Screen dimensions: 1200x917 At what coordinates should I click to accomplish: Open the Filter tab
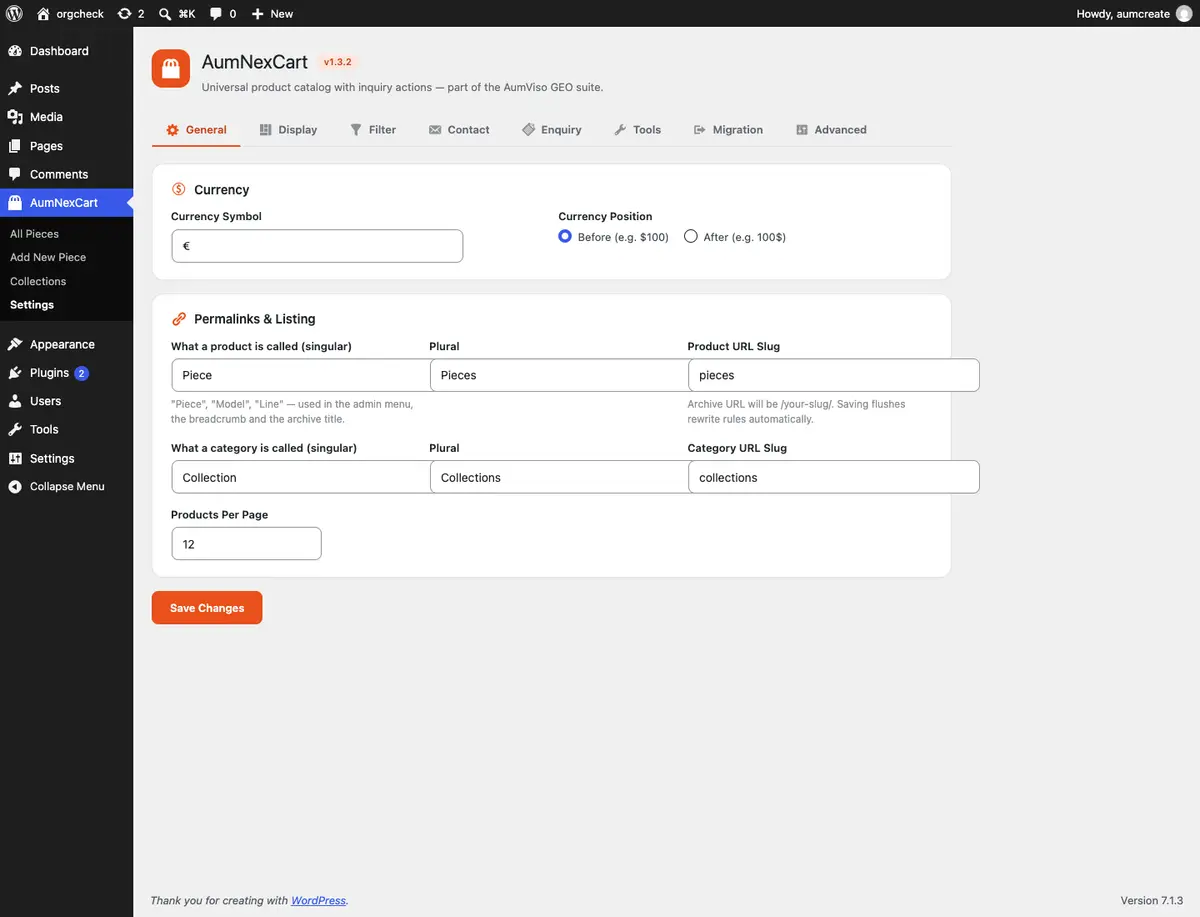pos(373,130)
